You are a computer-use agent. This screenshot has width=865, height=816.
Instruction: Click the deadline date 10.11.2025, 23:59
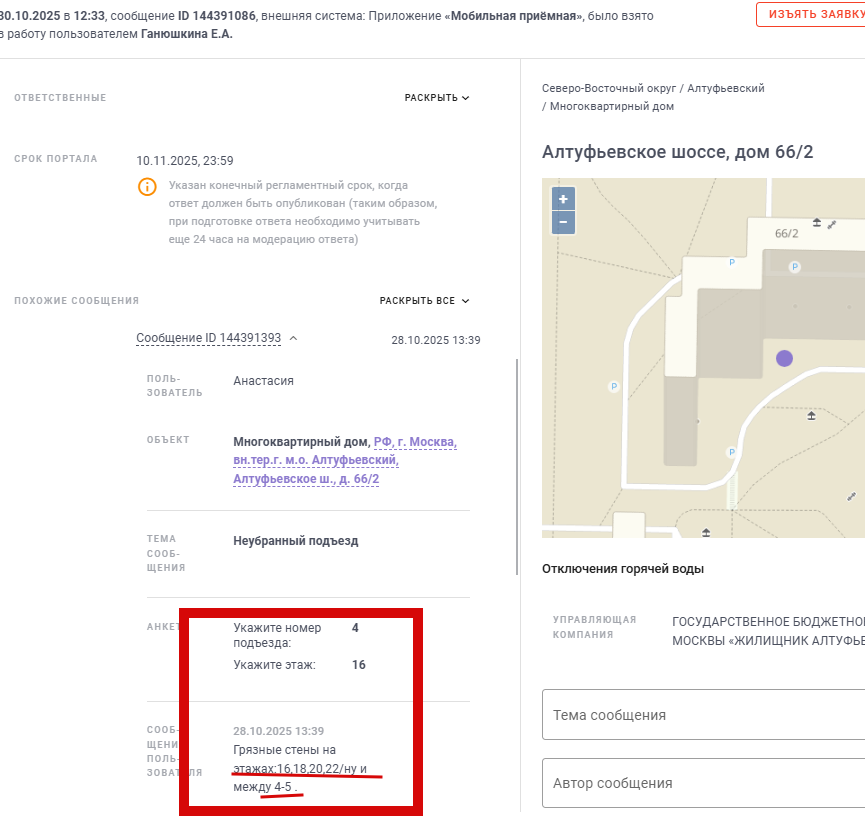185,161
